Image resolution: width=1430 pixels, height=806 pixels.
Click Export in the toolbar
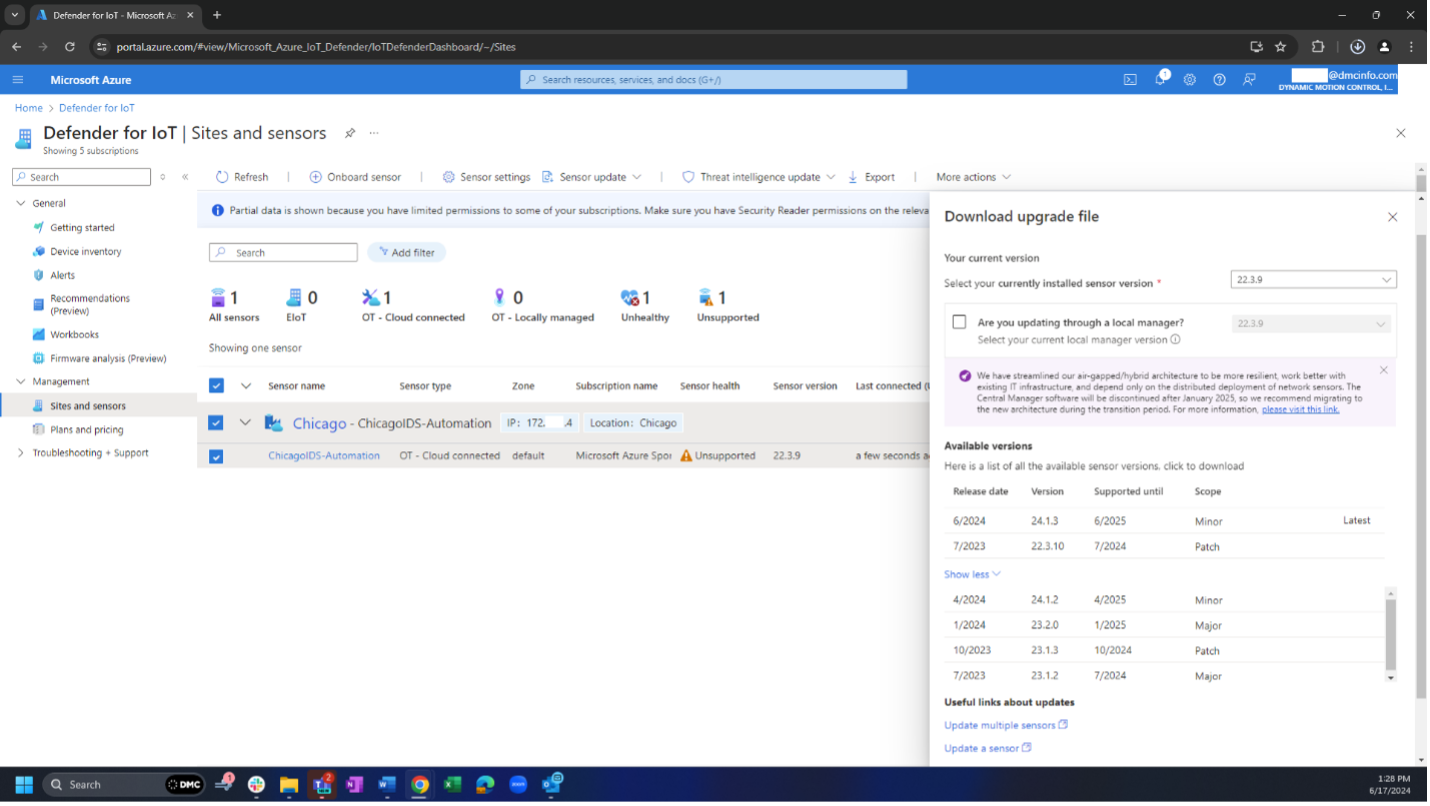coord(871,177)
